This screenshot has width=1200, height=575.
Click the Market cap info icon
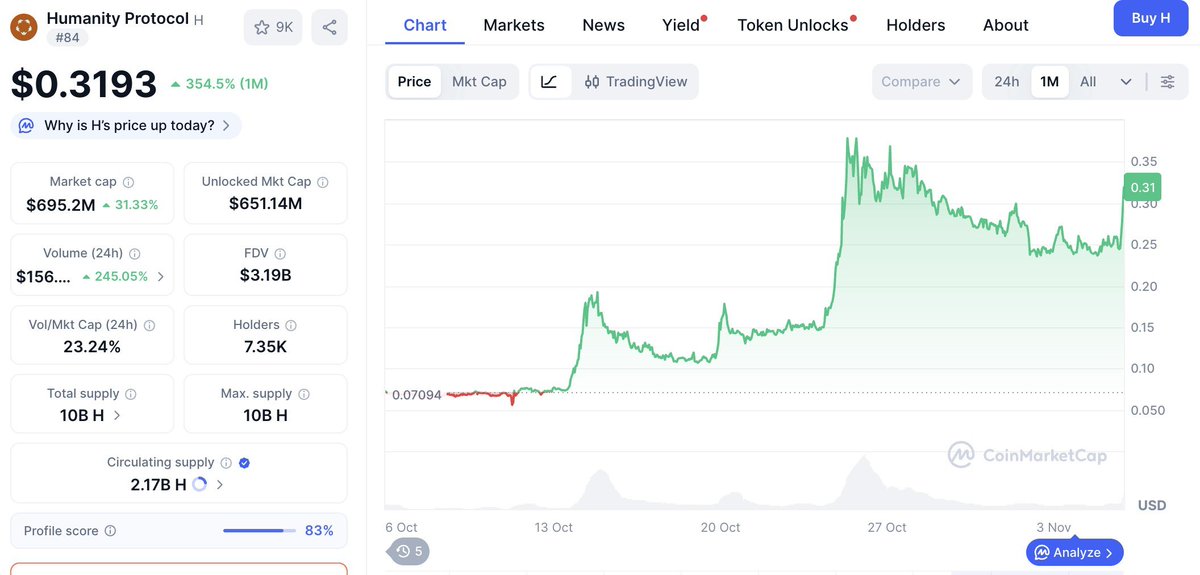coord(128,182)
